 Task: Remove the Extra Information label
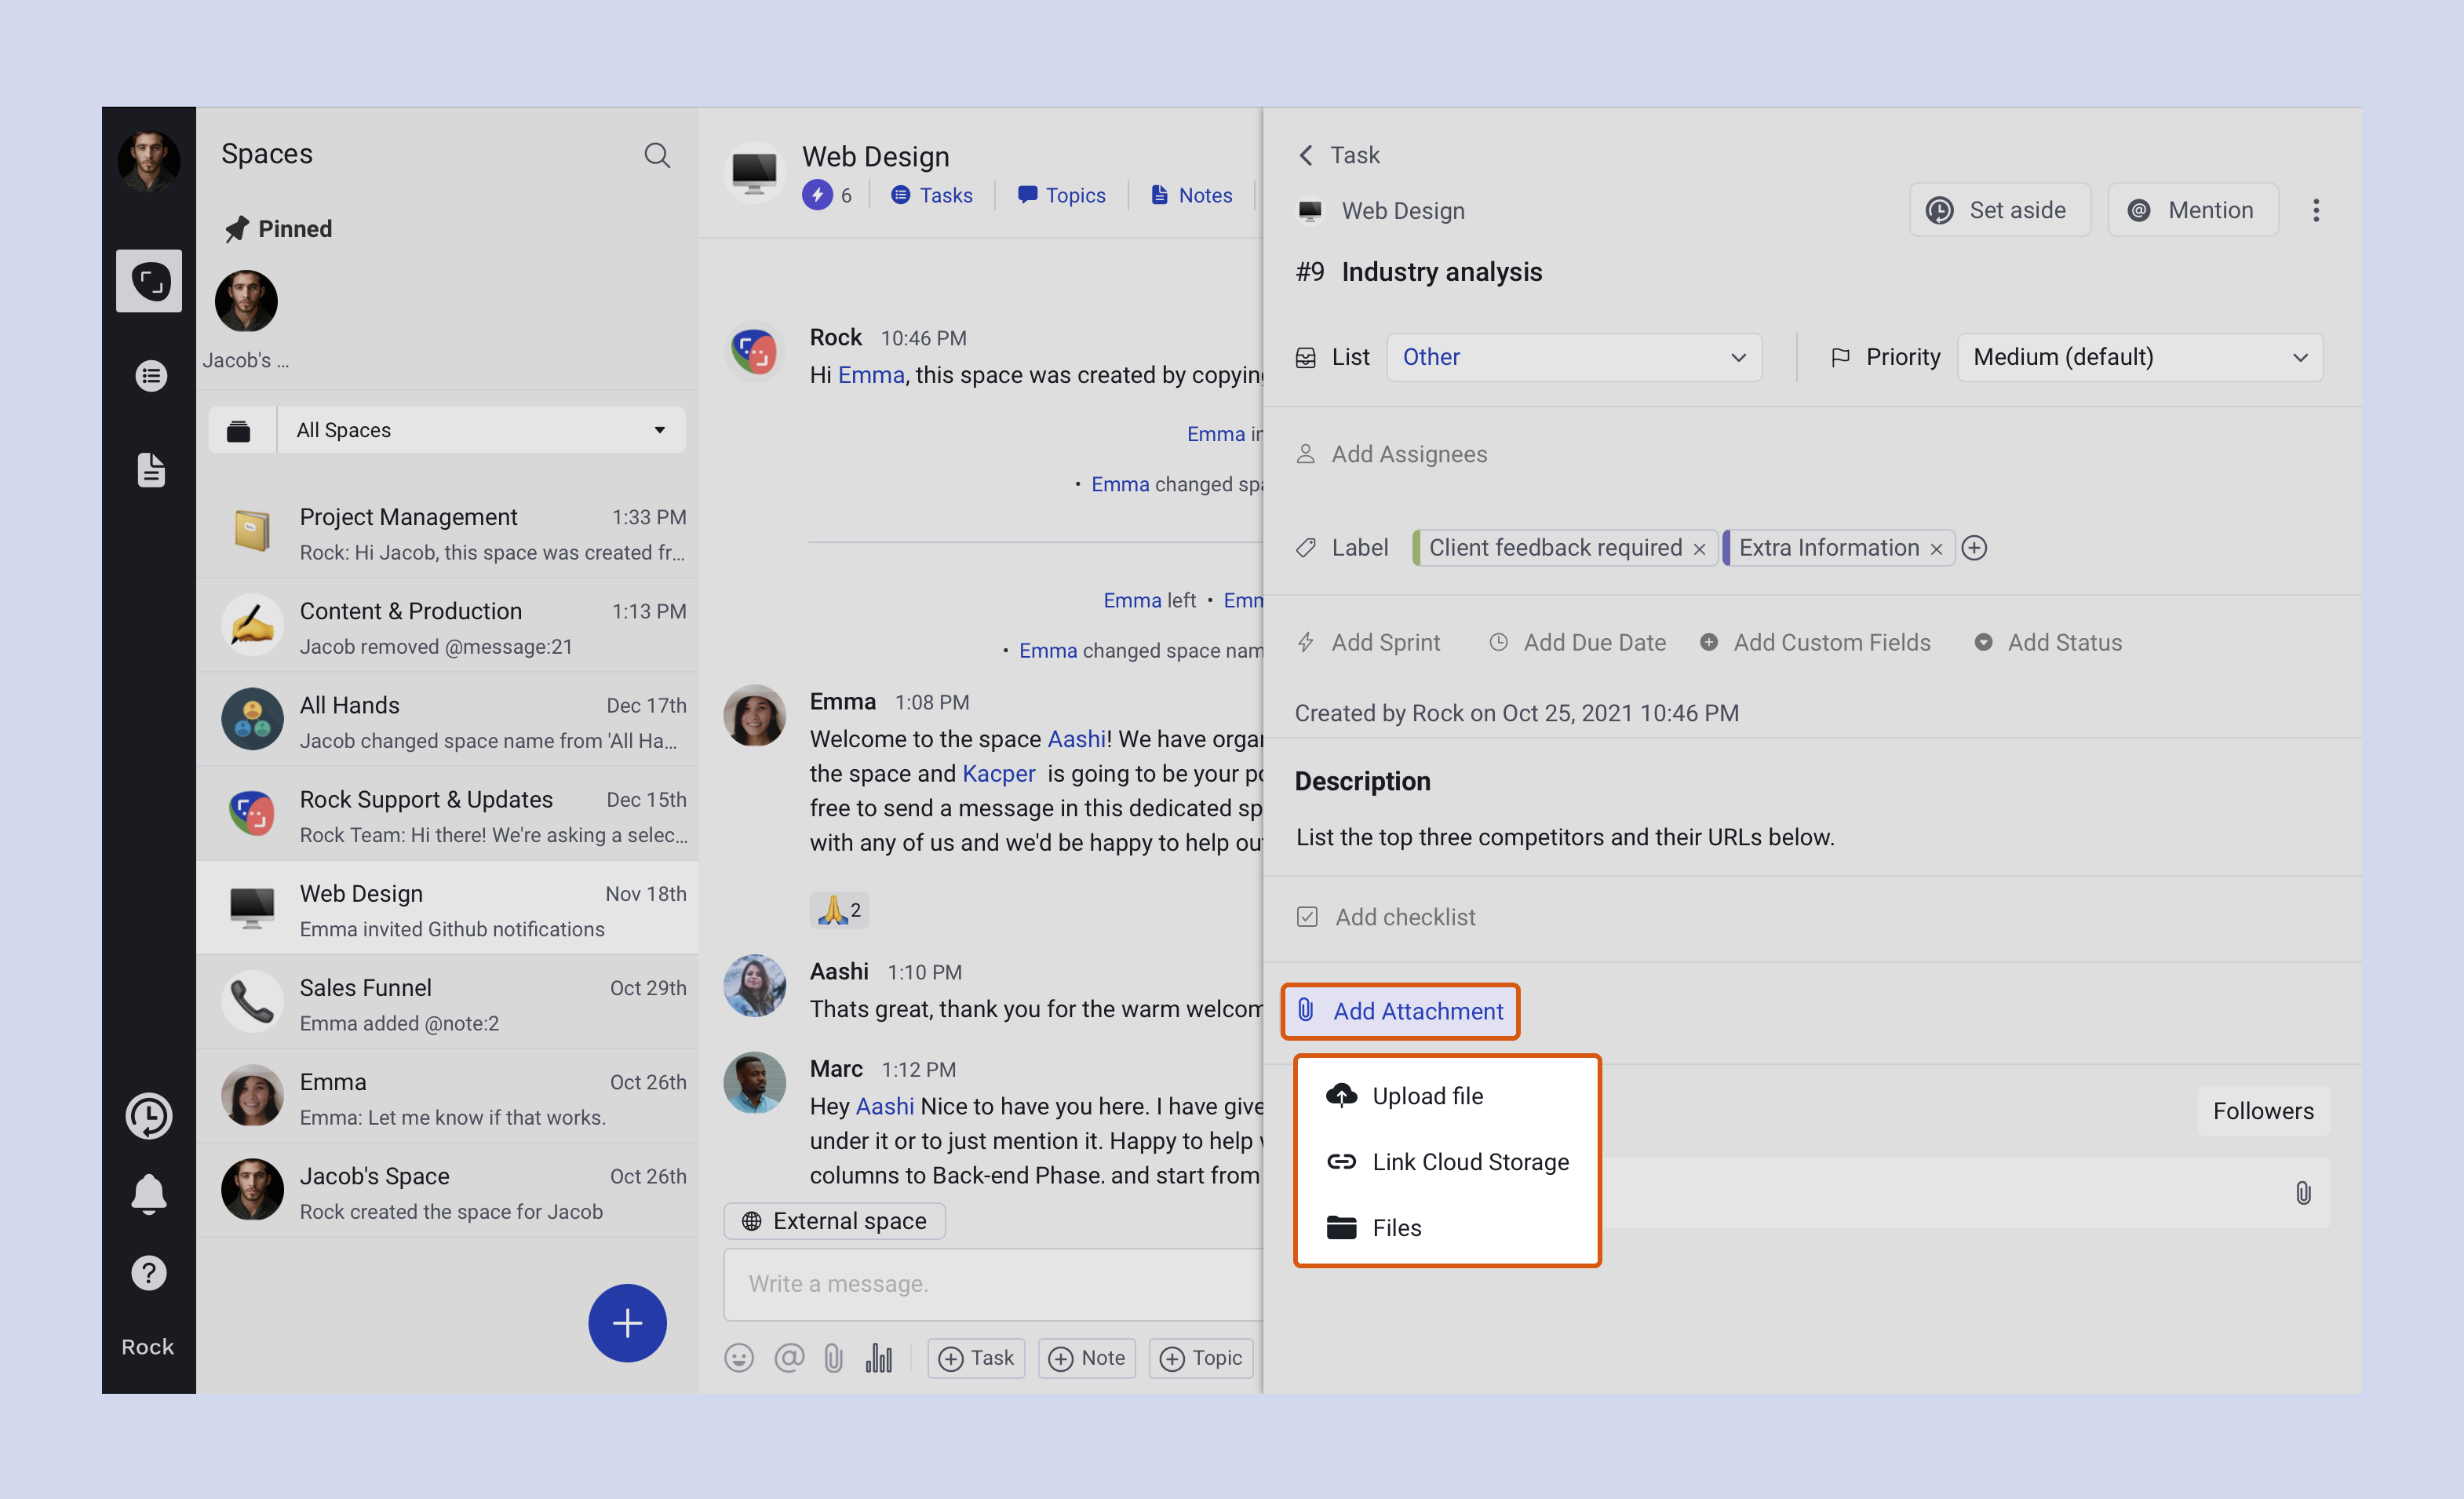1936,549
